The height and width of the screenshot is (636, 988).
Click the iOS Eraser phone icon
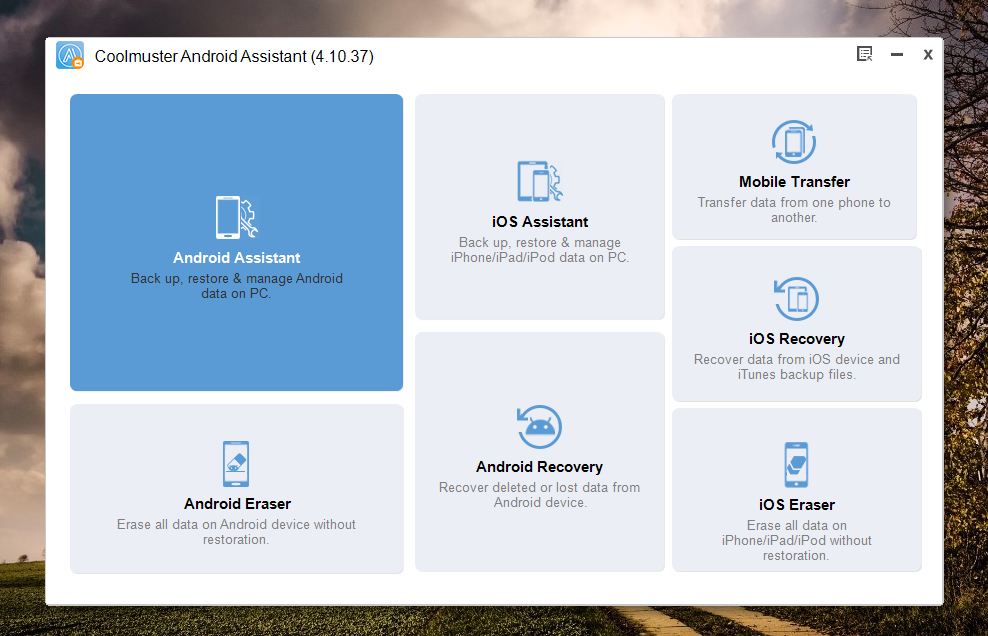796,465
